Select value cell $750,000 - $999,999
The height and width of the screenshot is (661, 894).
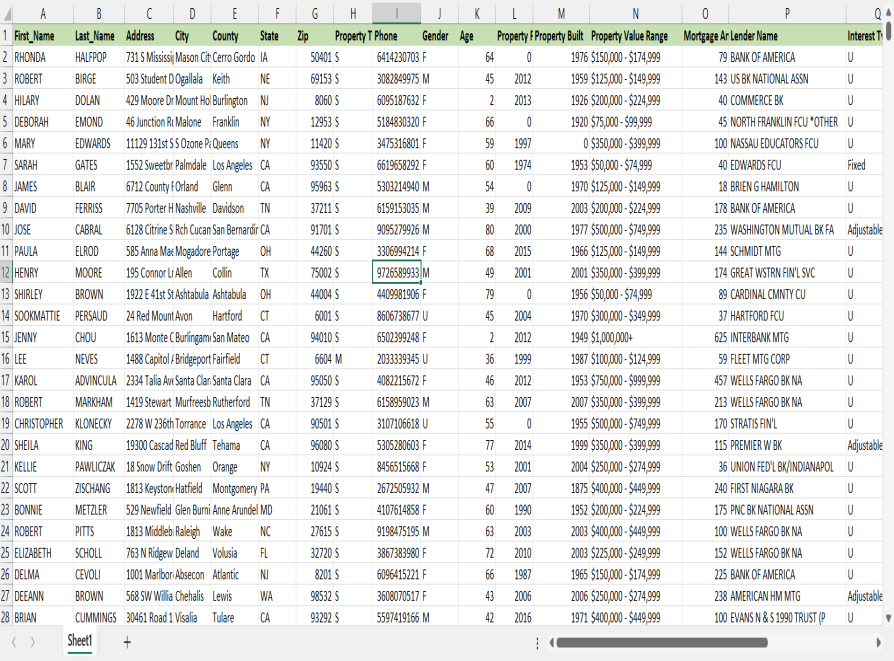[x=635, y=380]
